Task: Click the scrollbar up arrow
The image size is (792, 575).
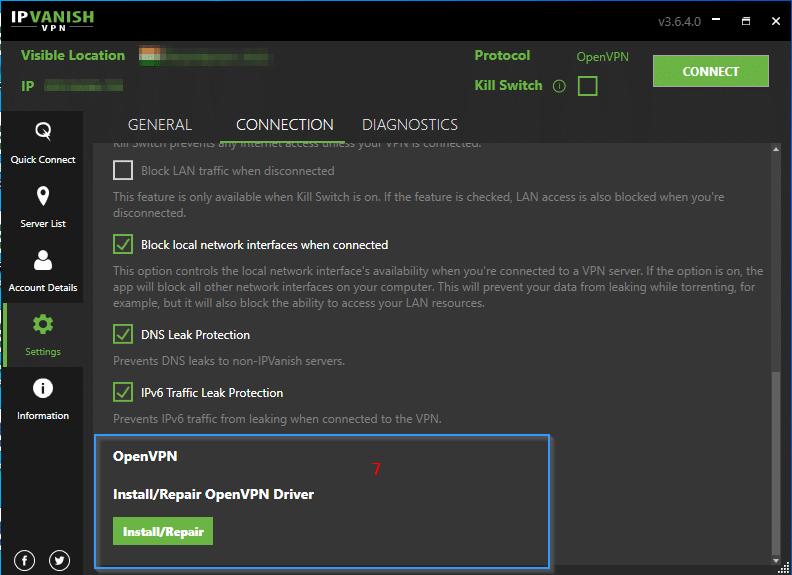Action: (776, 149)
